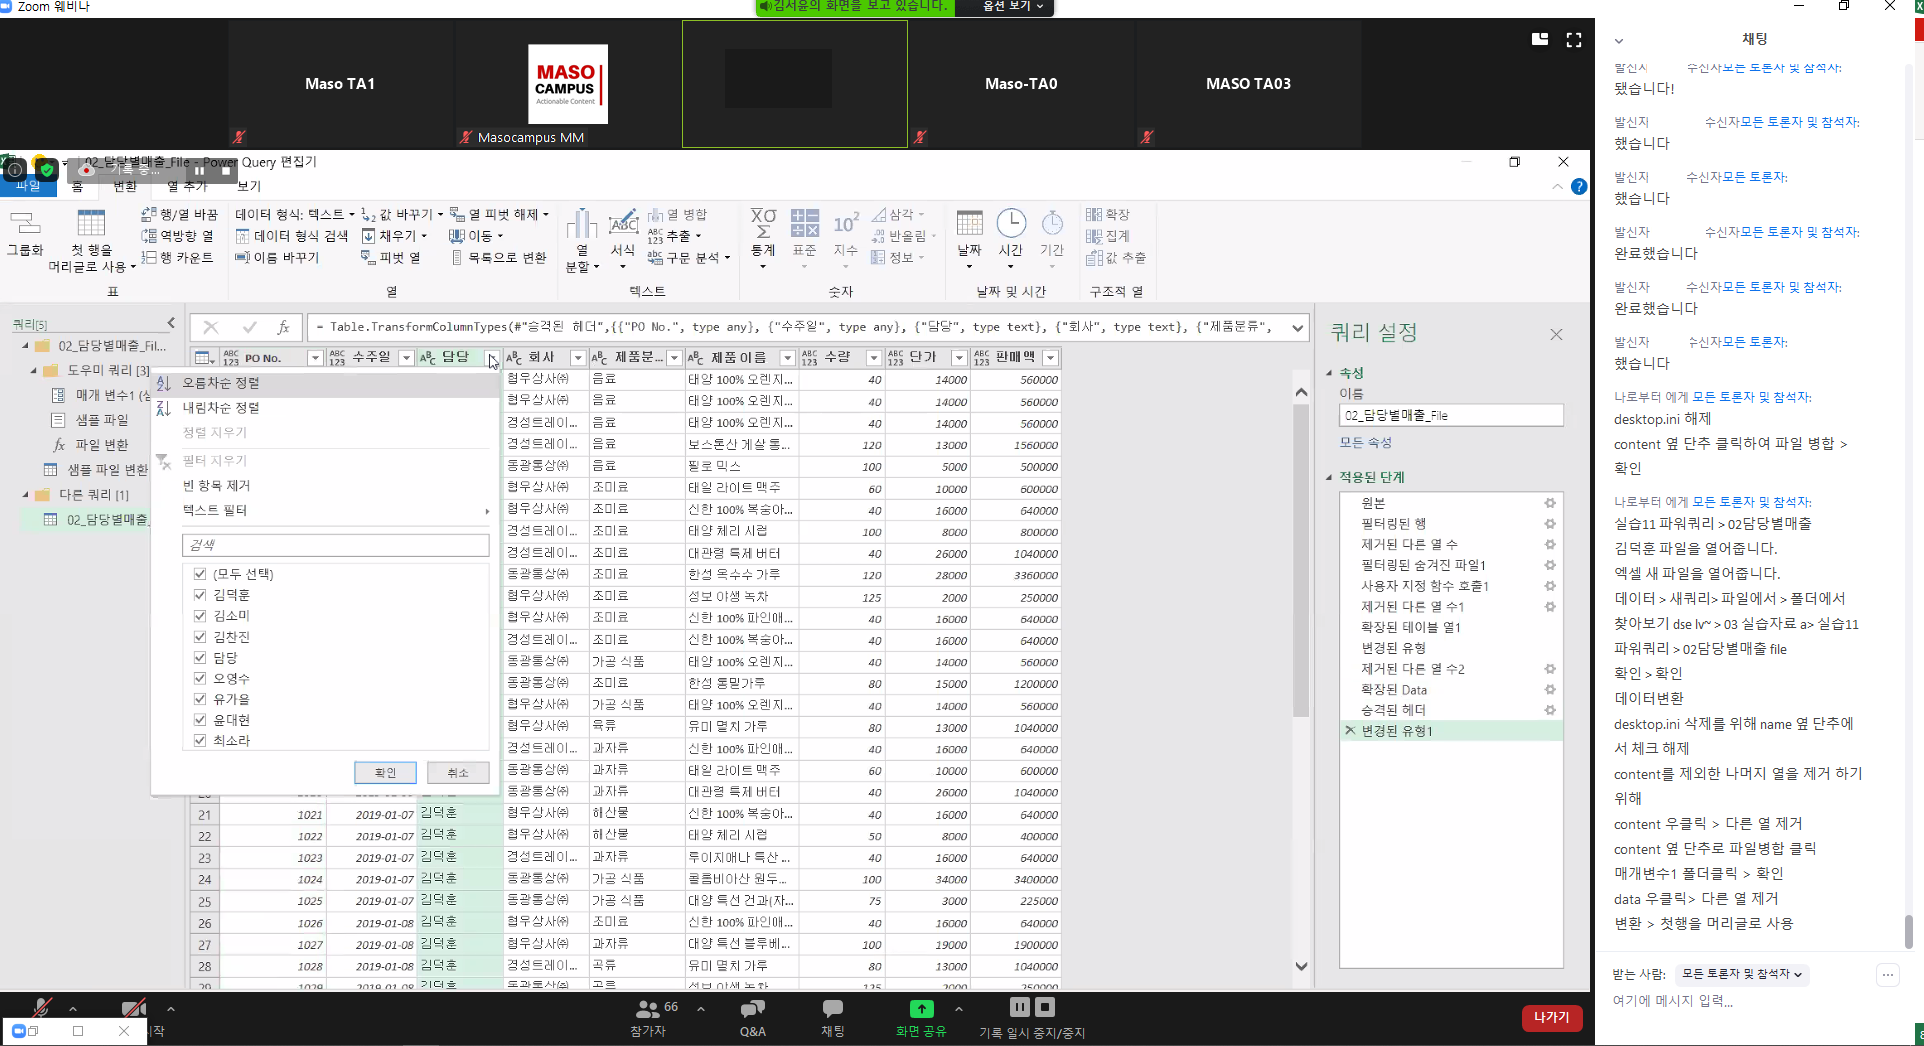Screen dimensions: 1924x1046
Task: Click the 확인 button in filter popup
Action: 385,773
